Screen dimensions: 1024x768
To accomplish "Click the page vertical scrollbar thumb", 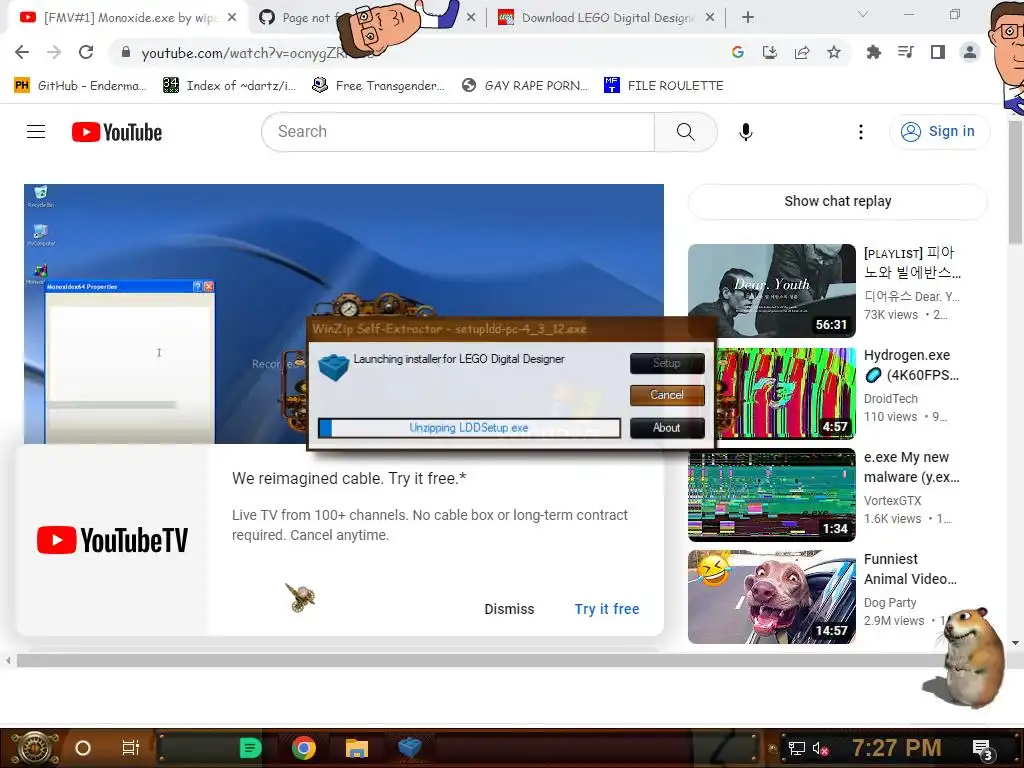I will tap(1016, 180).
